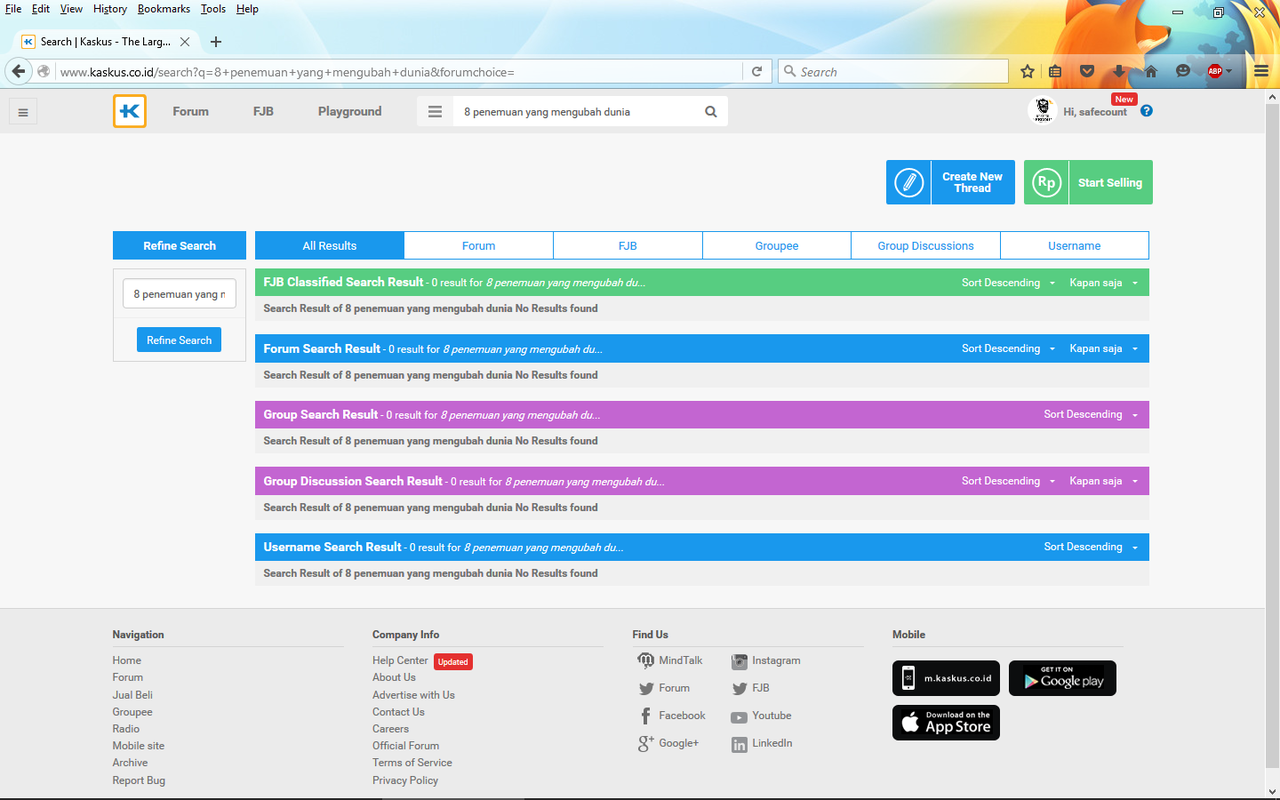Click the Kaskus logo icon

tap(130, 111)
